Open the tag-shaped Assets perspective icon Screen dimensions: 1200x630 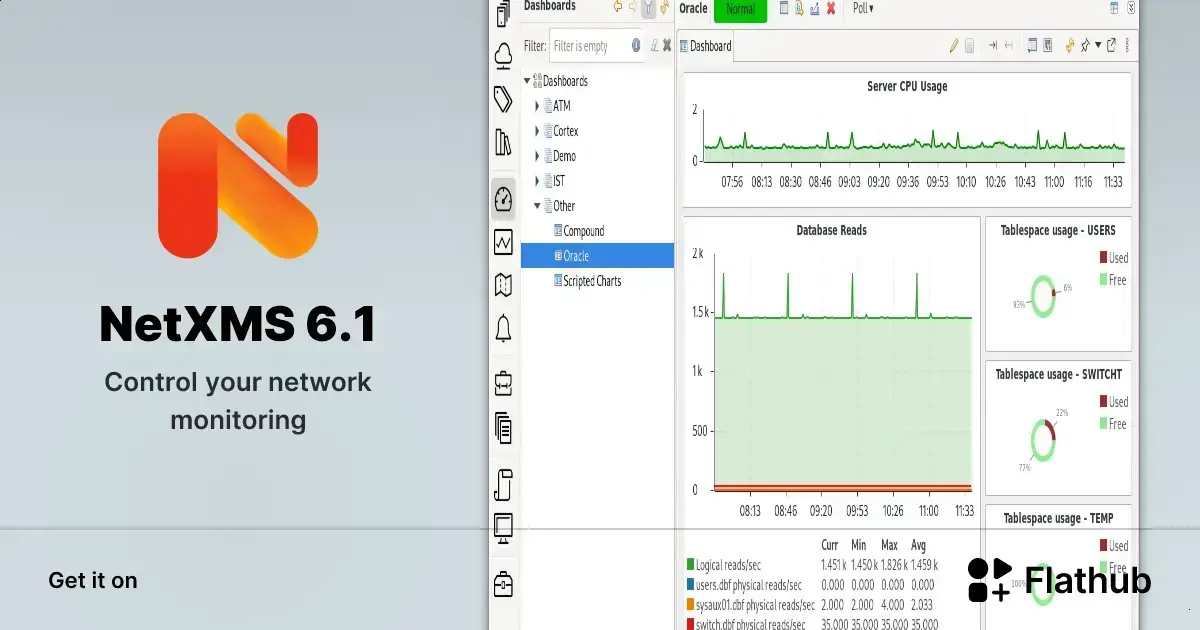(504, 99)
